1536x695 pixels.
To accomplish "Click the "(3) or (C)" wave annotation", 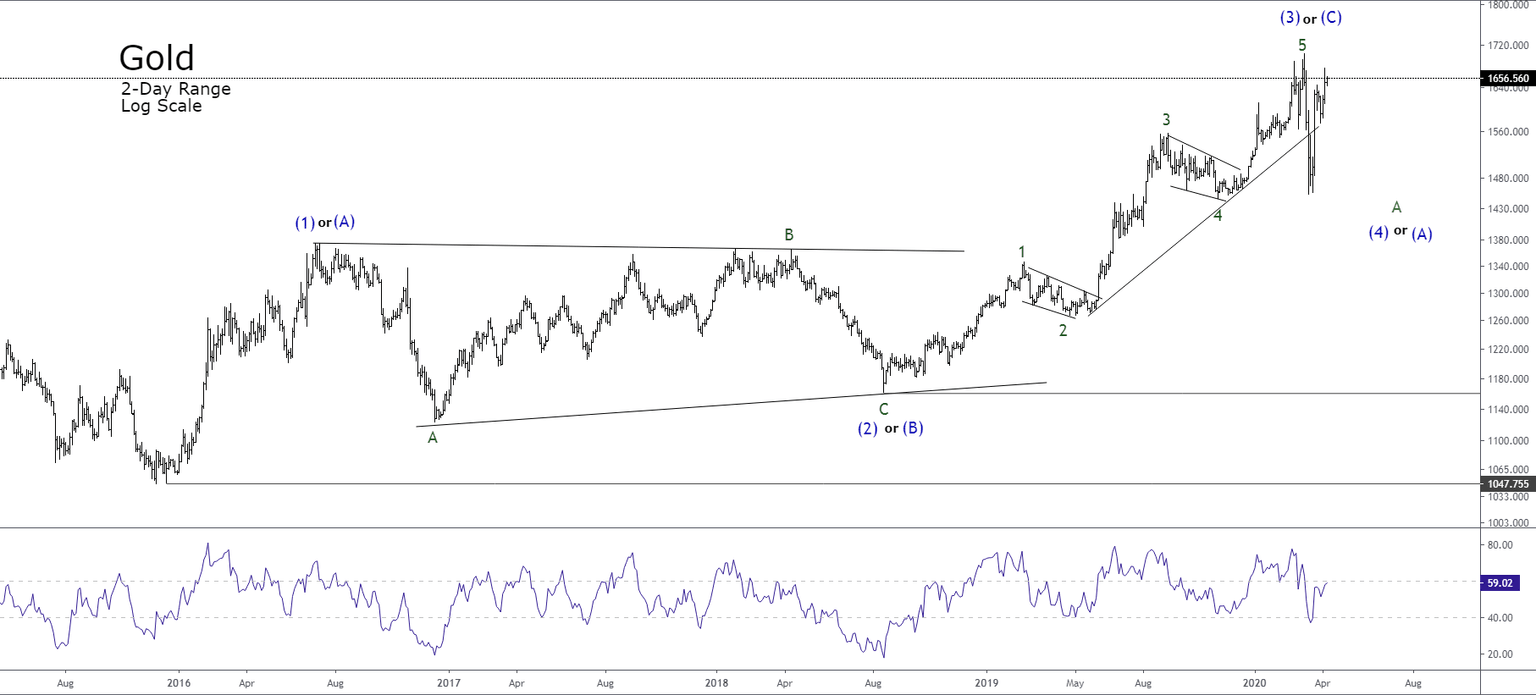I will click(x=1310, y=17).
